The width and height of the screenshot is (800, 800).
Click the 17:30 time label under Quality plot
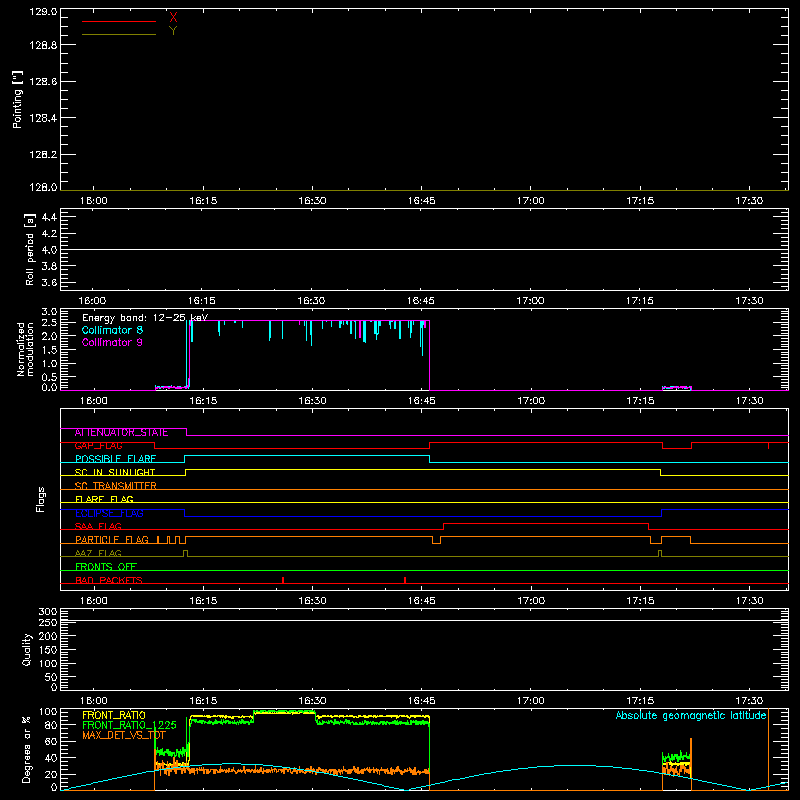click(749, 701)
